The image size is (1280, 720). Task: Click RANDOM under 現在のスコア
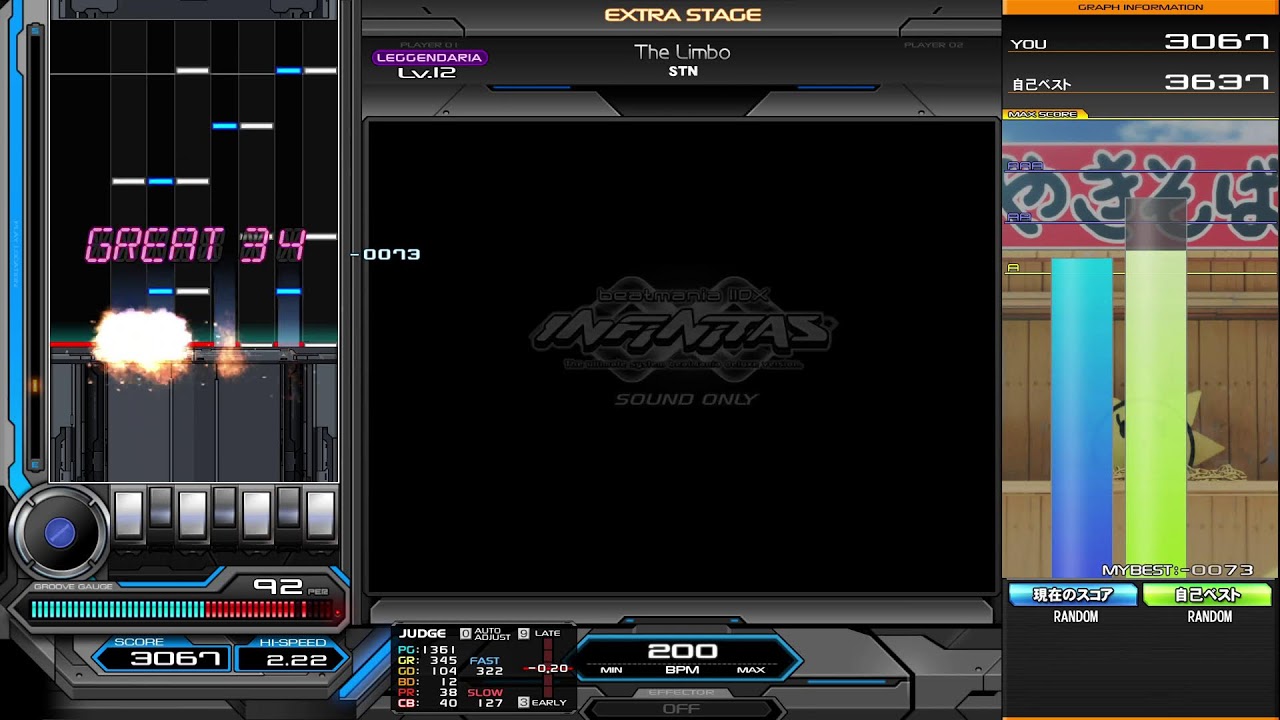pyautogui.click(x=1076, y=617)
